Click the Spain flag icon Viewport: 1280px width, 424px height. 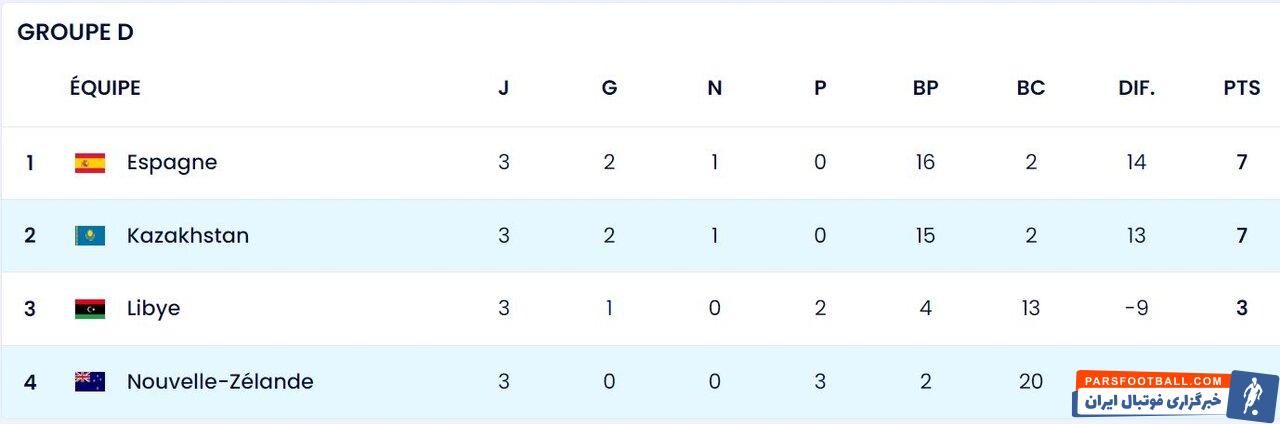90,163
